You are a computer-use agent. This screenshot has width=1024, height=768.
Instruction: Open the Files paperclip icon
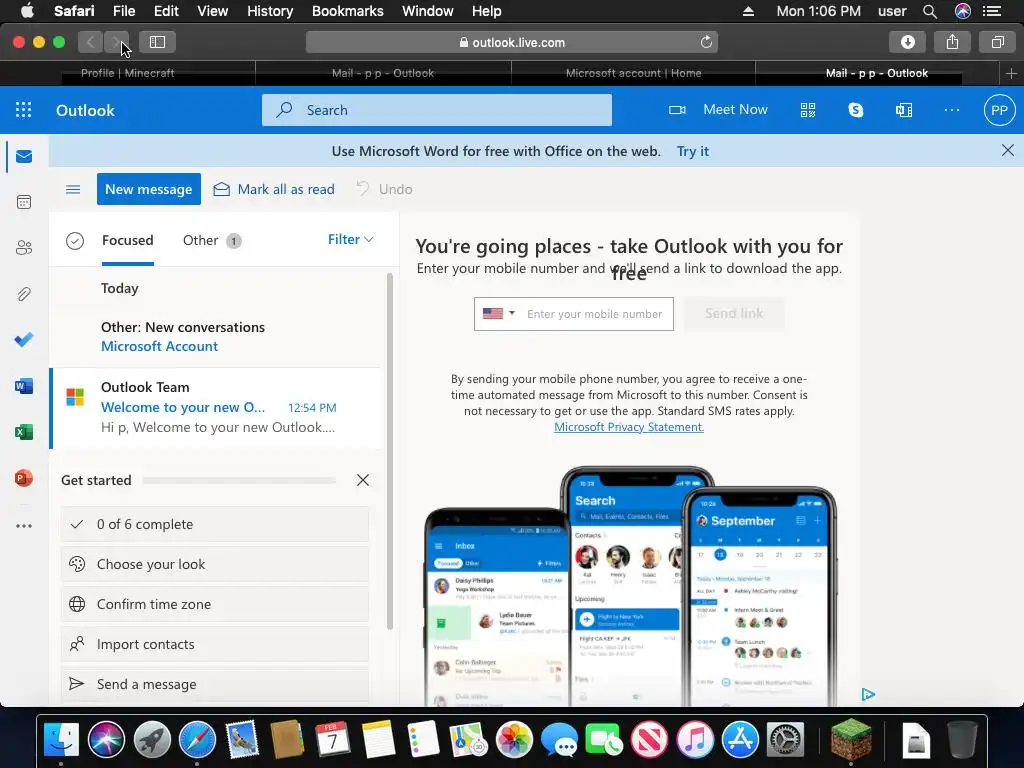tap(24, 294)
